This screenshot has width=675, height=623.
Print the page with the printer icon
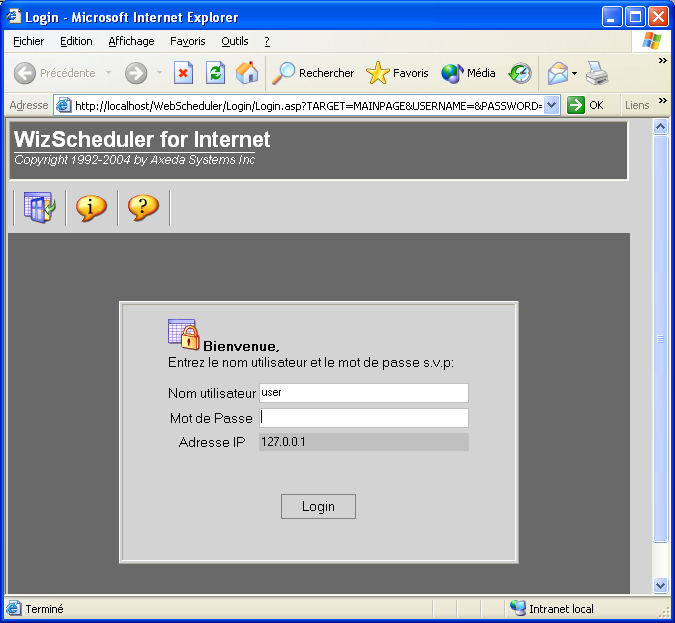click(x=597, y=73)
